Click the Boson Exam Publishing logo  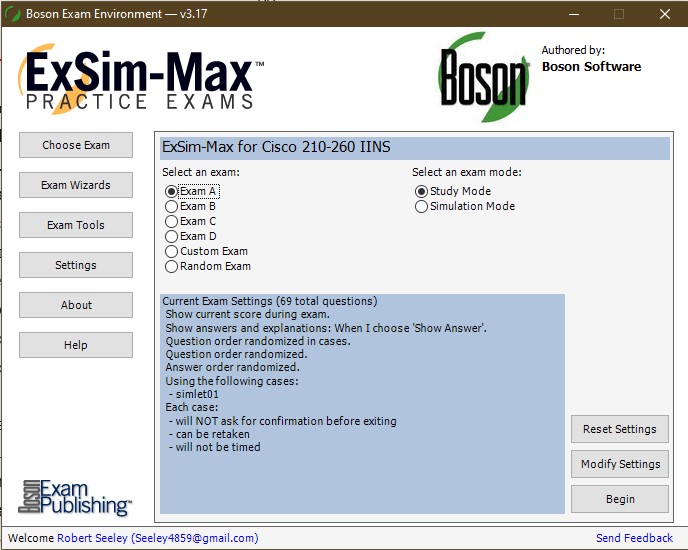tap(76, 496)
